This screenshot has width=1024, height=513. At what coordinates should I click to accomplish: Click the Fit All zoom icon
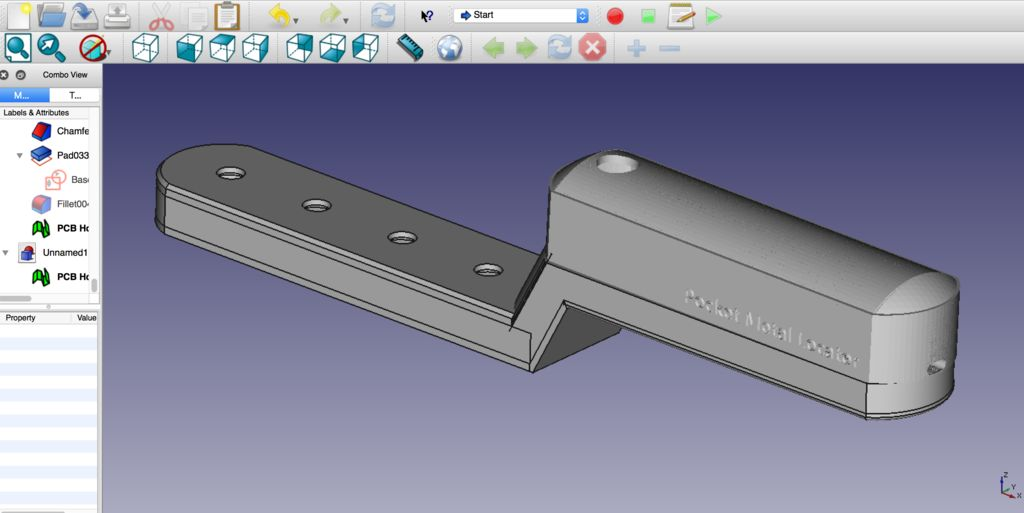(x=18, y=47)
